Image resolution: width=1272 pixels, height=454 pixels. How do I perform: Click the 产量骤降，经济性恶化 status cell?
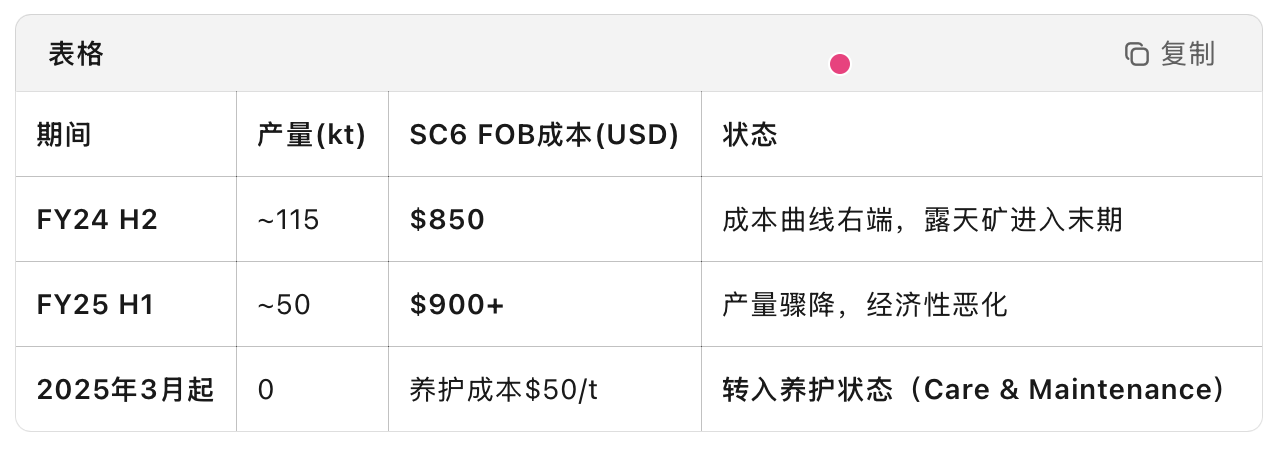point(864,305)
